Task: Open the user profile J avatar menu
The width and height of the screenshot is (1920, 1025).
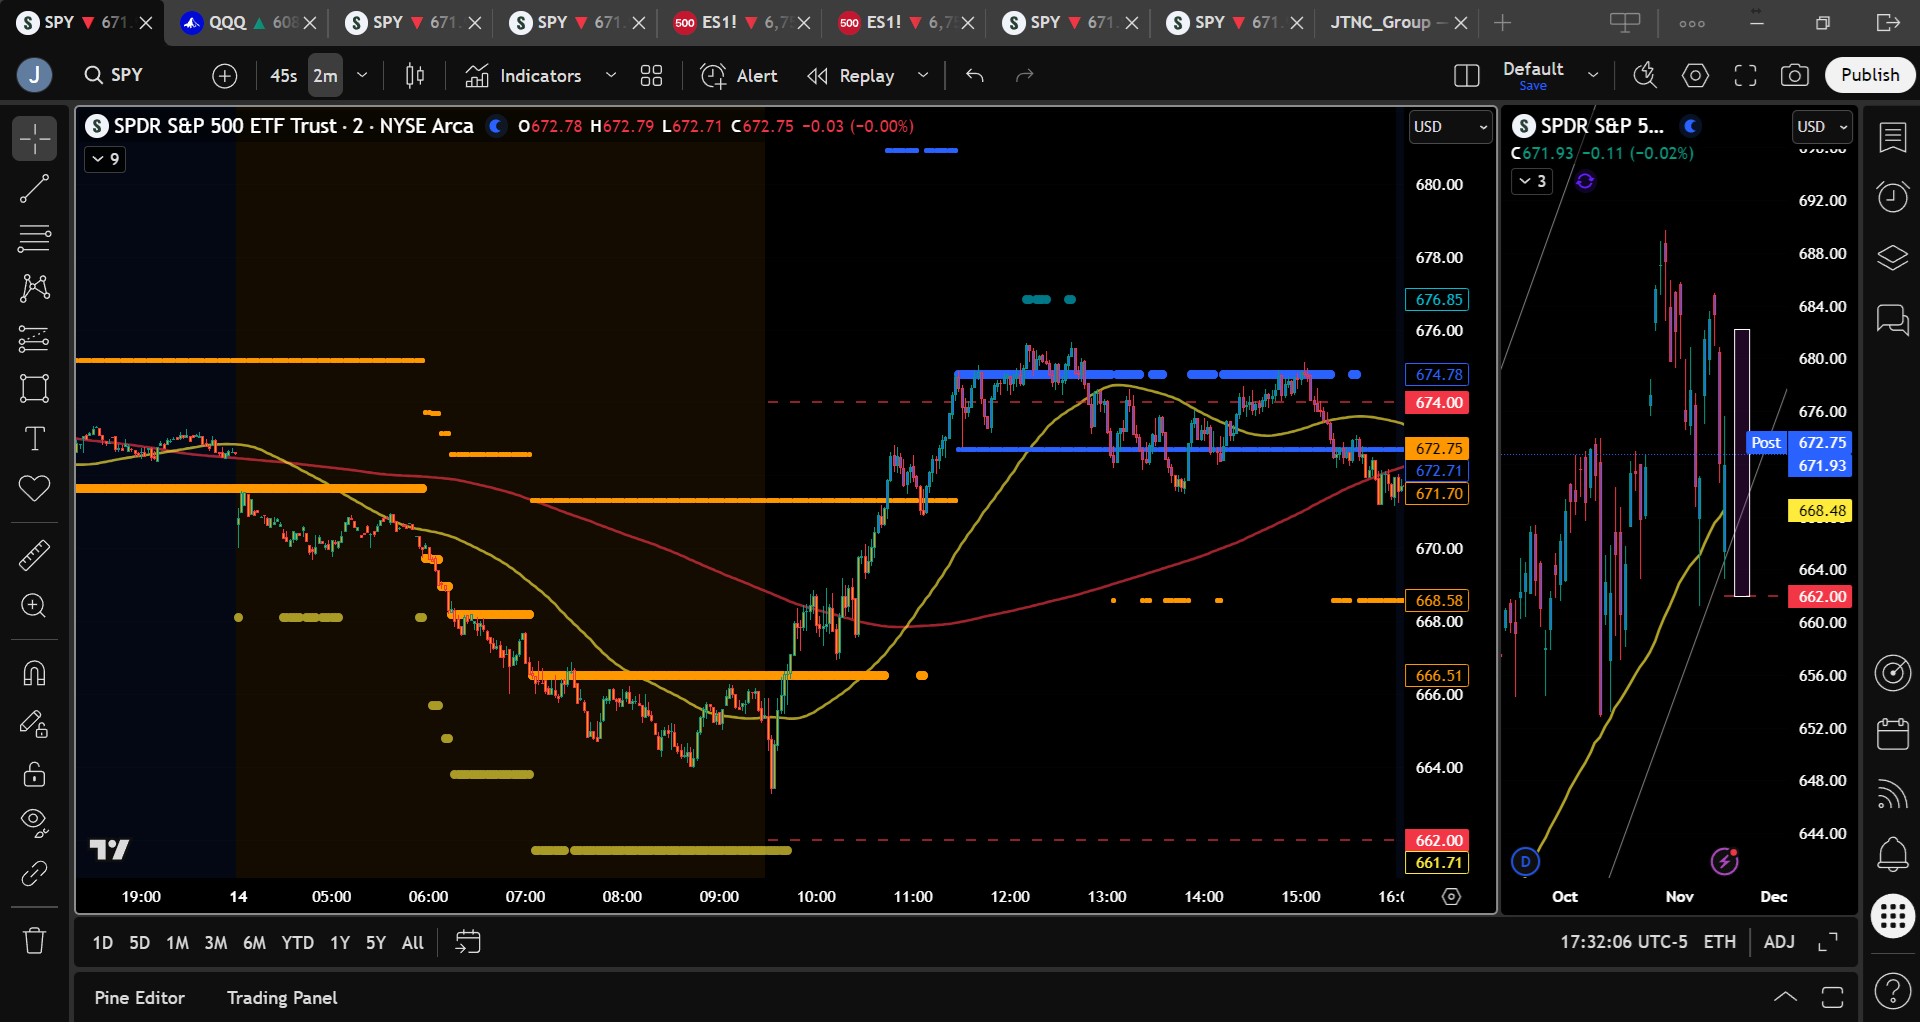Action: [x=34, y=75]
